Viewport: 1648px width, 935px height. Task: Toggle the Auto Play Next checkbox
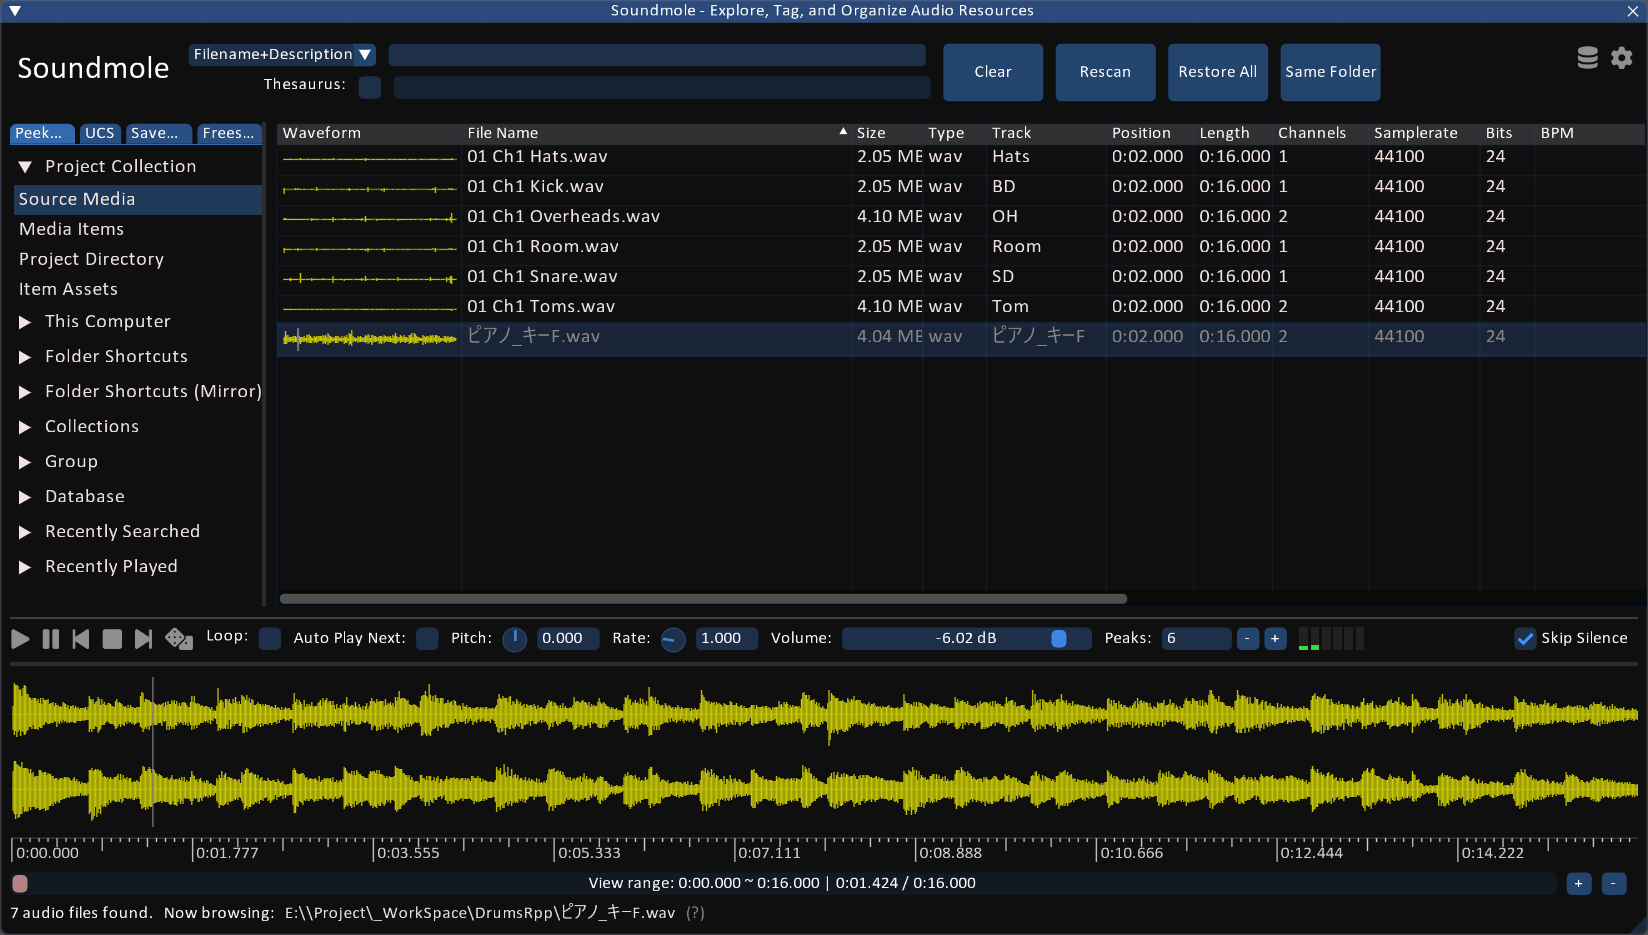coord(427,639)
